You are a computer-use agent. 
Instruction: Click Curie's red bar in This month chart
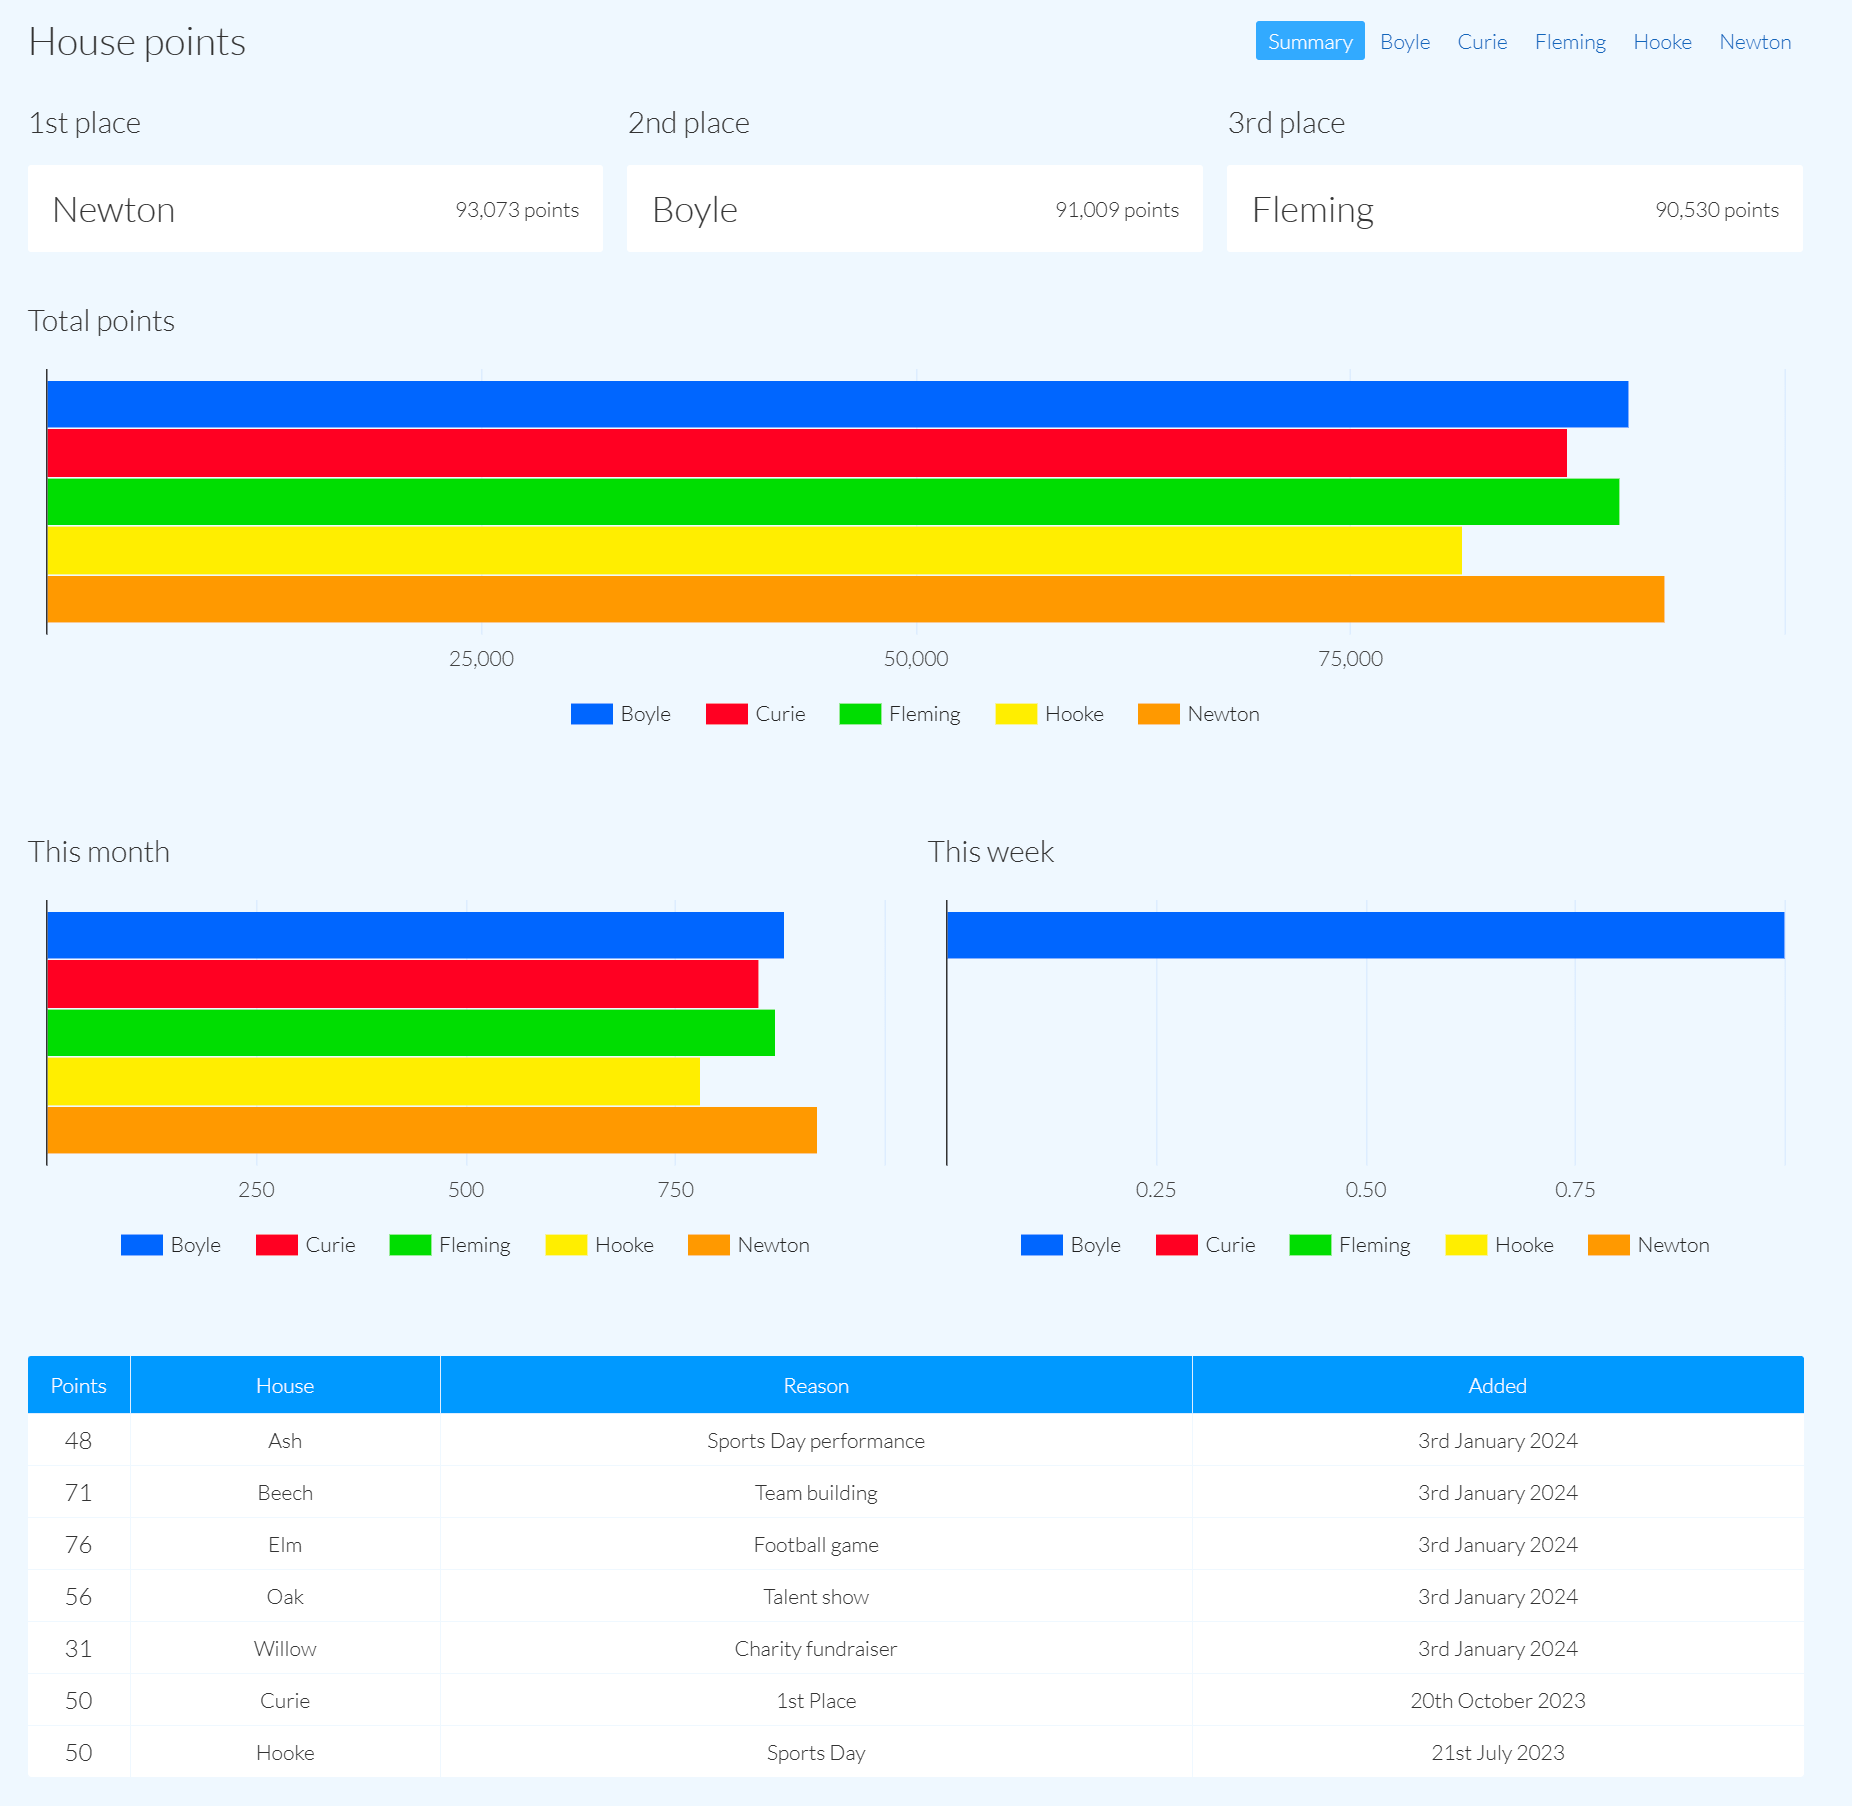coord(400,983)
